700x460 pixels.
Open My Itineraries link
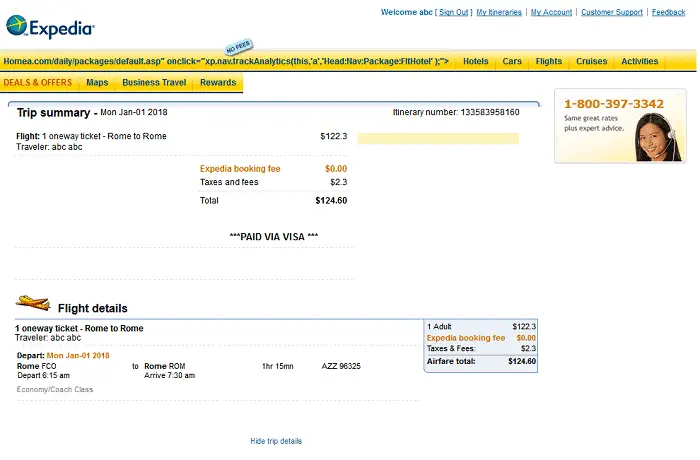tap(499, 12)
